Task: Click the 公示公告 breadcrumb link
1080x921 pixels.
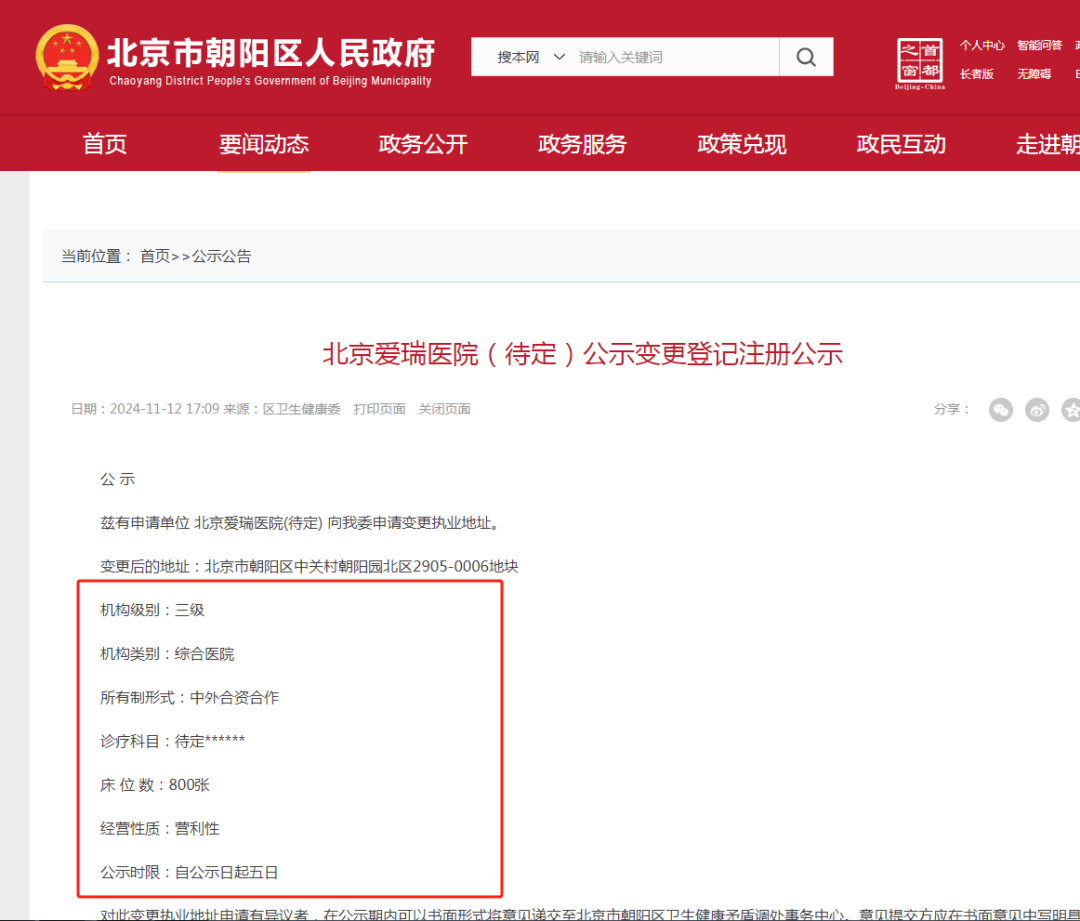Action: click(x=222, y=256)
